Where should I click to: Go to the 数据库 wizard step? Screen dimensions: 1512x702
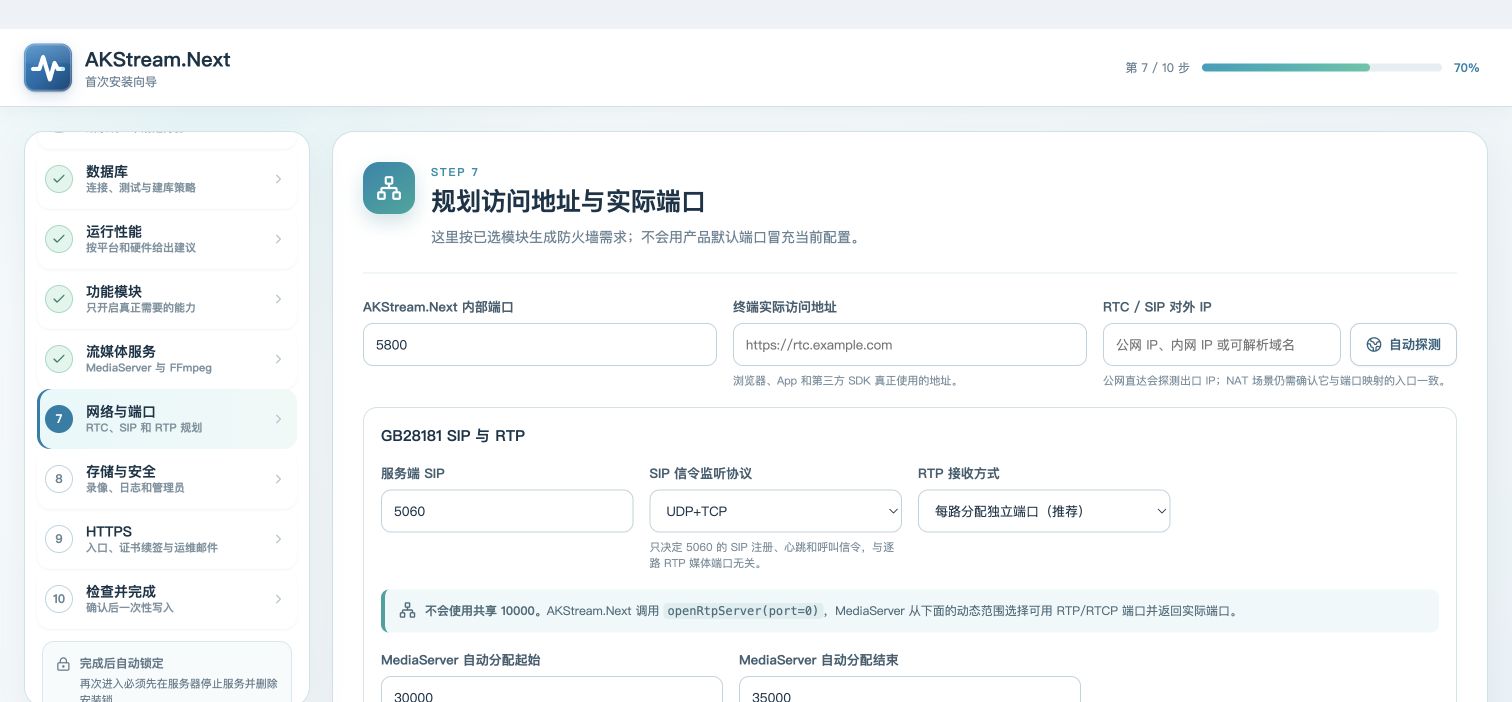point(167,179)
